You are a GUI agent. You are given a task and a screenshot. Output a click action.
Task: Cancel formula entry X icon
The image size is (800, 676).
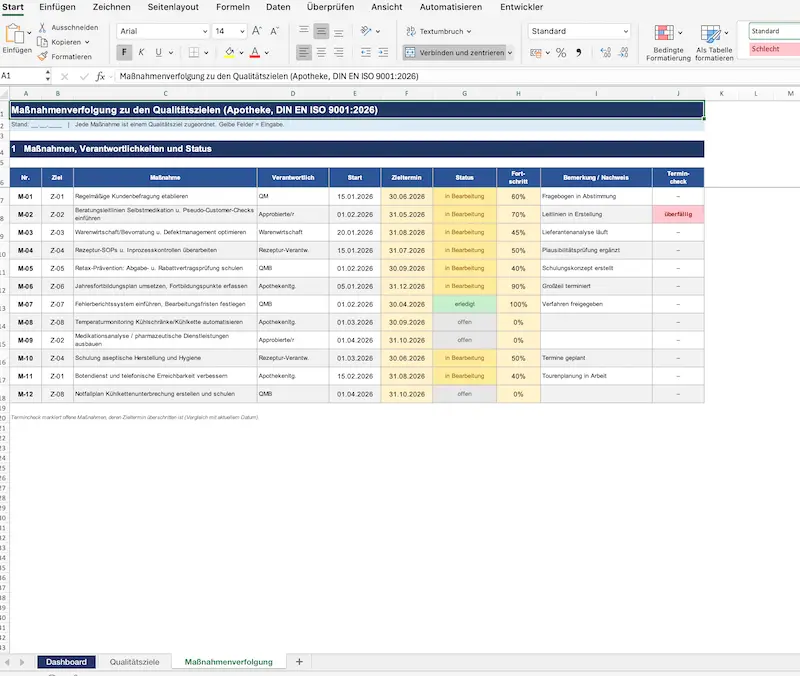point(64,77)
